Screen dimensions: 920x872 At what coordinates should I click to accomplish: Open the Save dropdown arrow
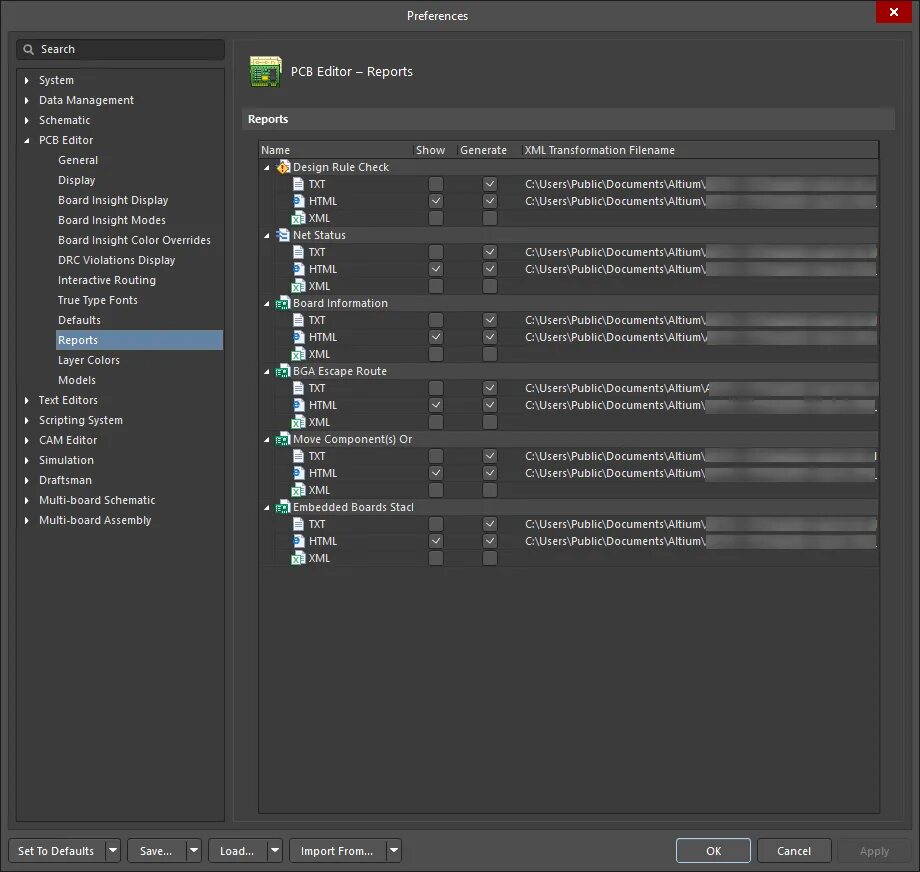(194, 850)
